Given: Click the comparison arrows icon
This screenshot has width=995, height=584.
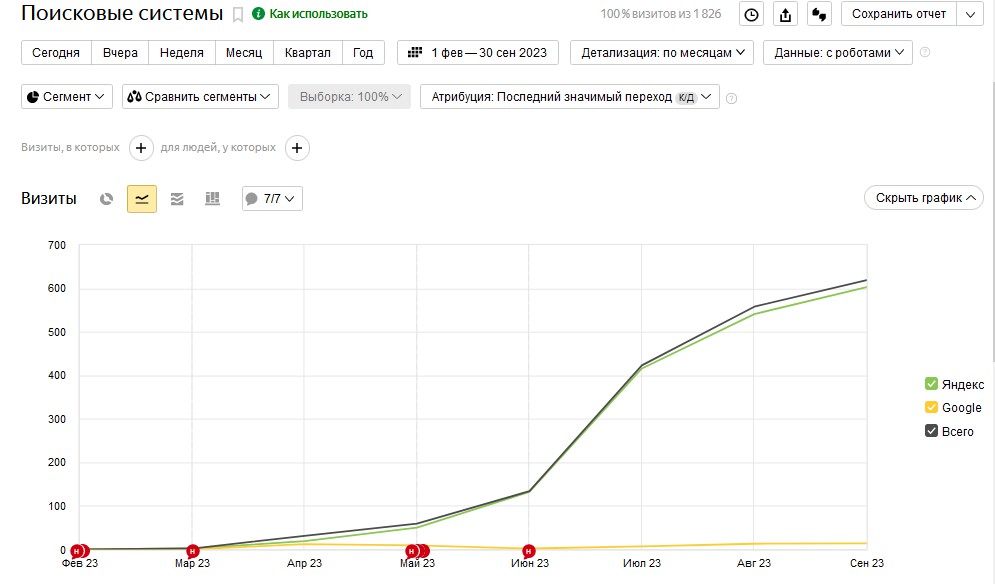Looking at the screenshot, I should [819, 14].
